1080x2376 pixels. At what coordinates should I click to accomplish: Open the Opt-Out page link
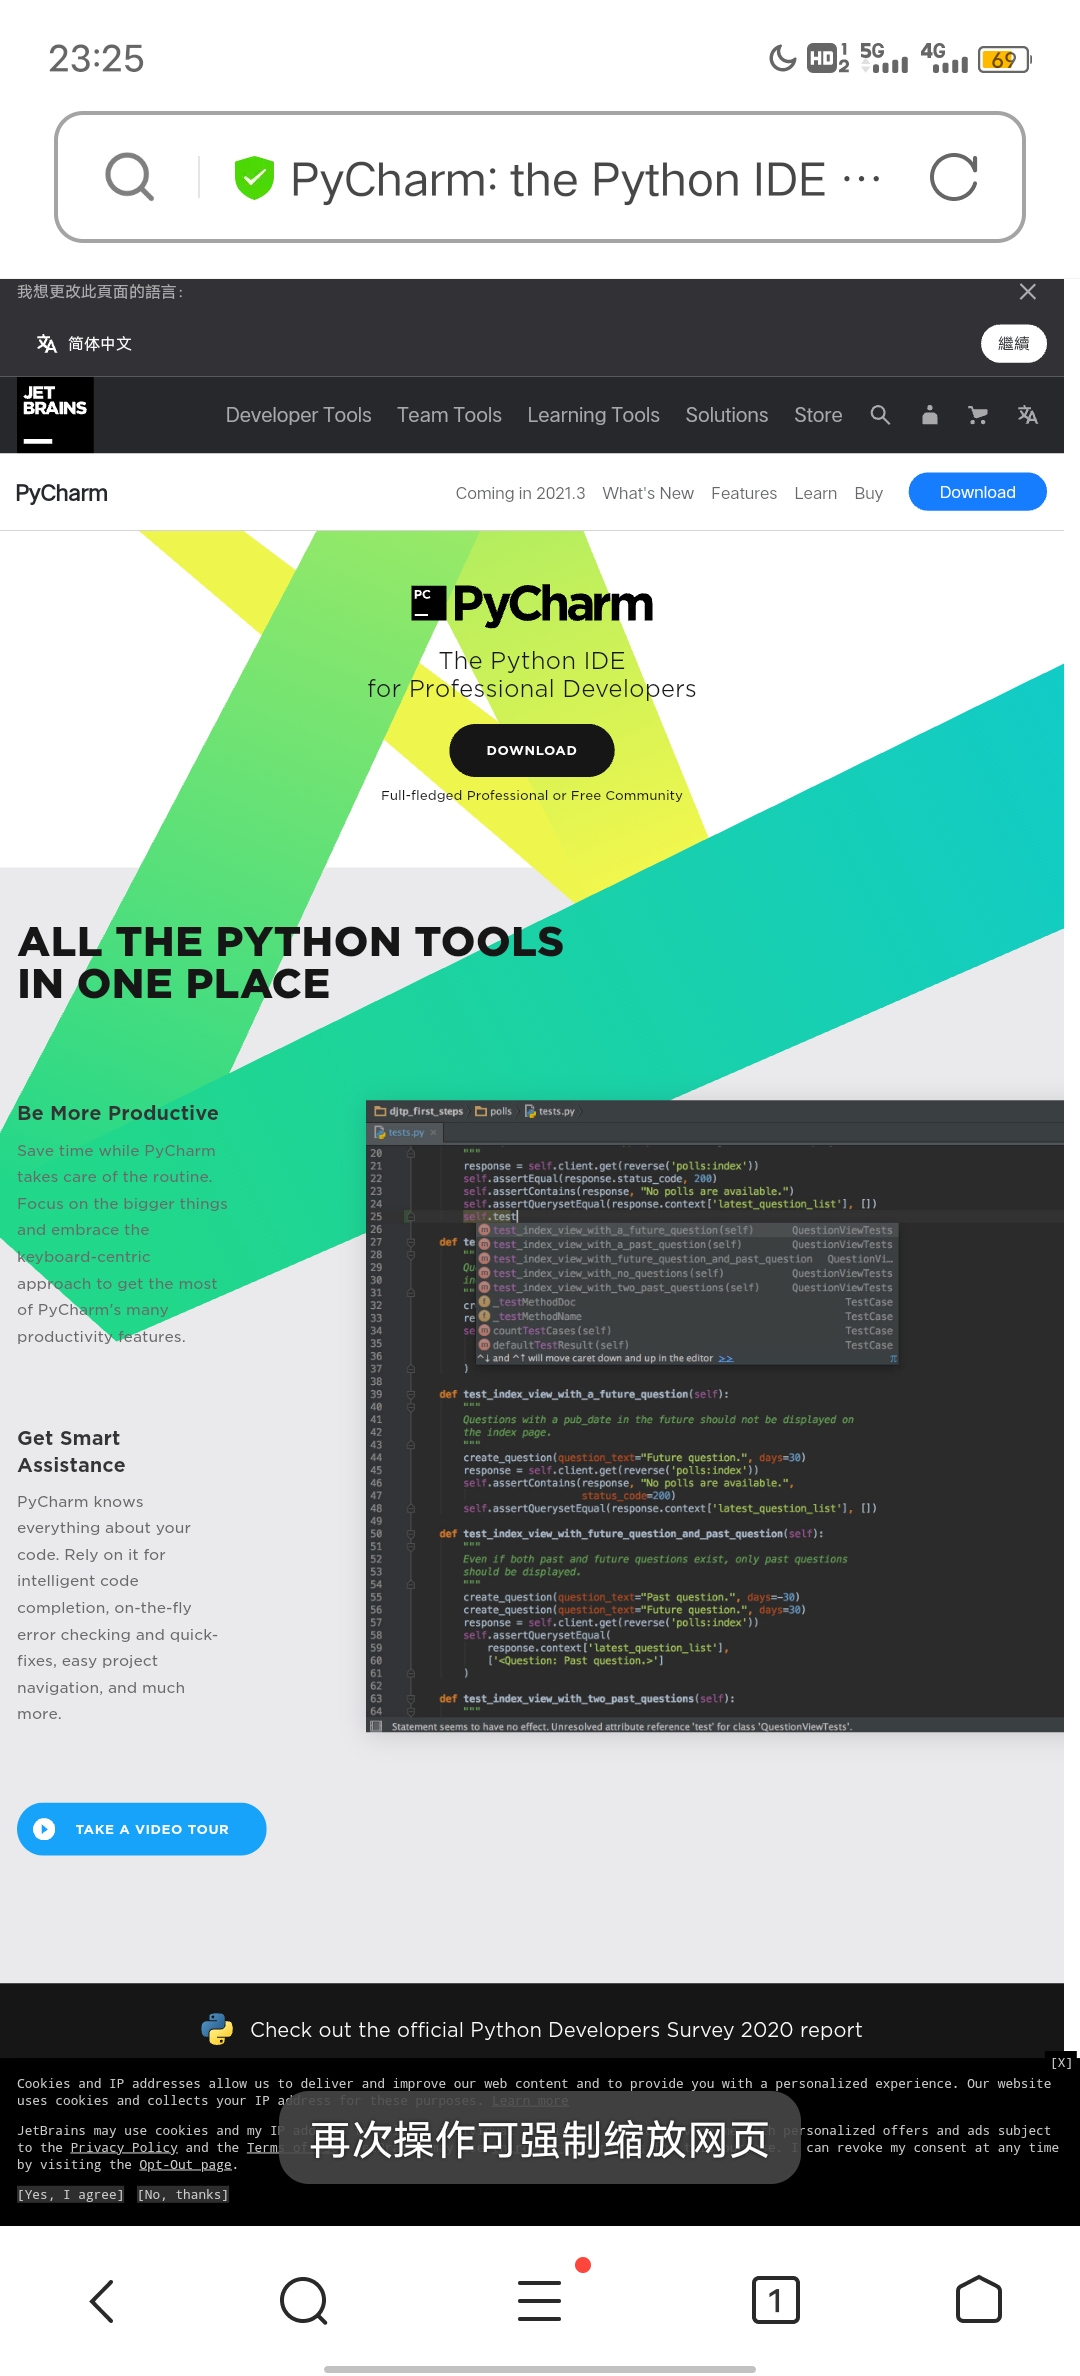[185, 2164]
